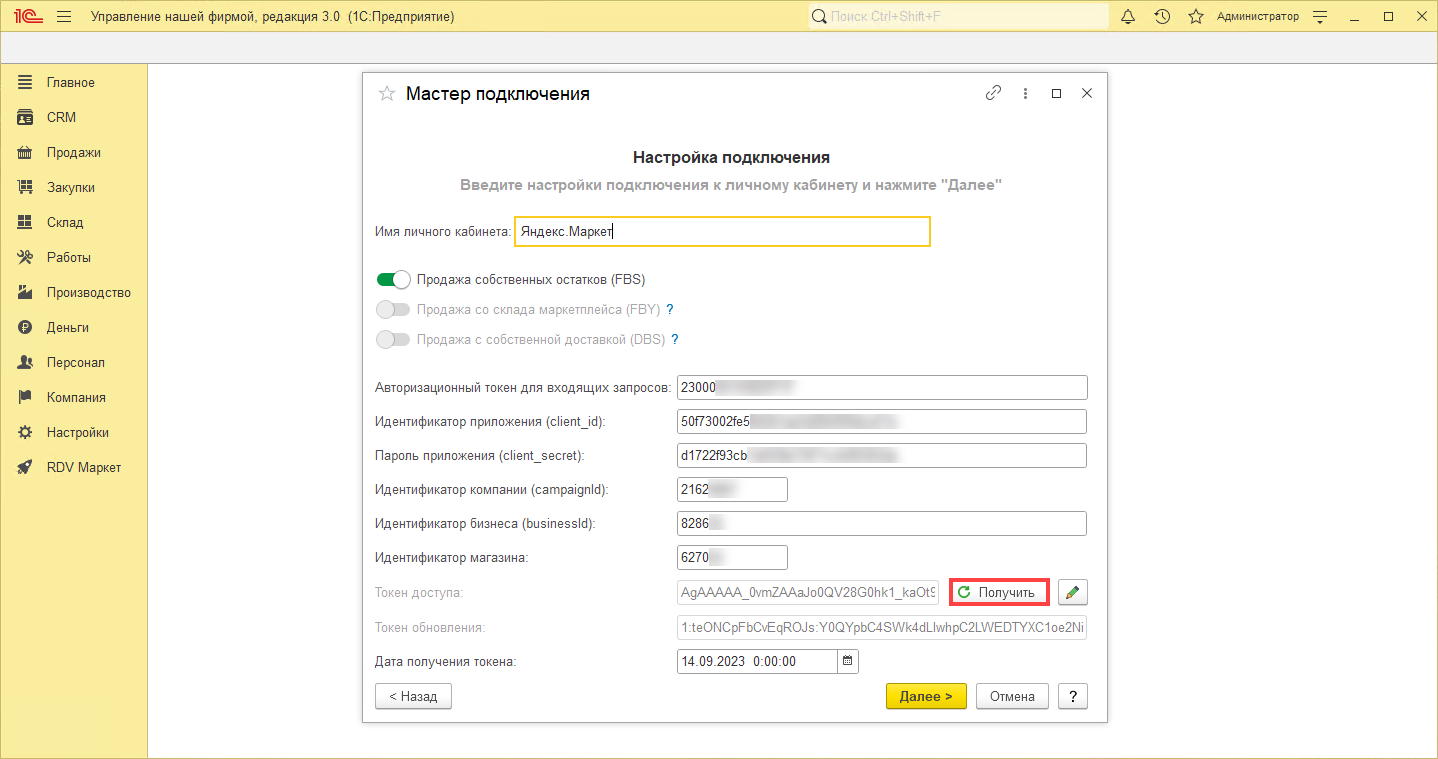Open the window settings dropdown near Администратор
The height and width of the screenshot is (759, 1438).
(x=1320, y=17)
